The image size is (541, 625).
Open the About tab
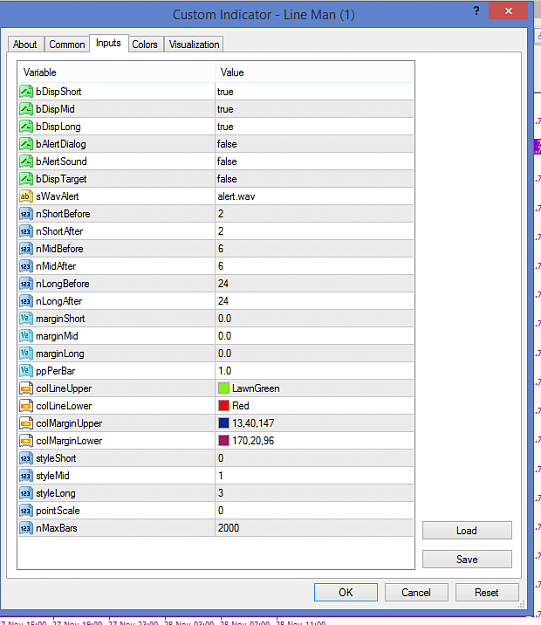pos(25,44)
